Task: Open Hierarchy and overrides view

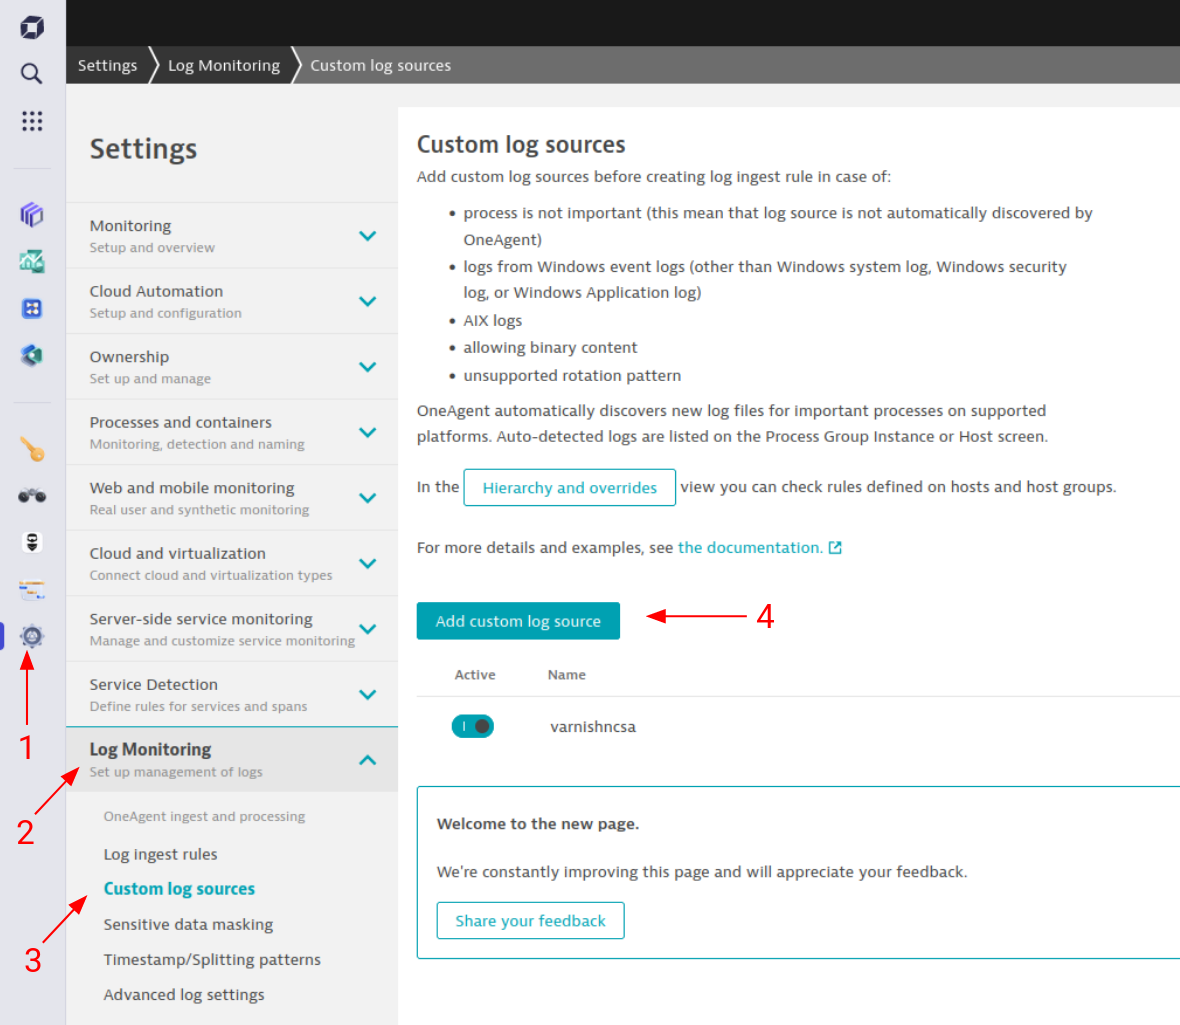Action: pos(570,488)
